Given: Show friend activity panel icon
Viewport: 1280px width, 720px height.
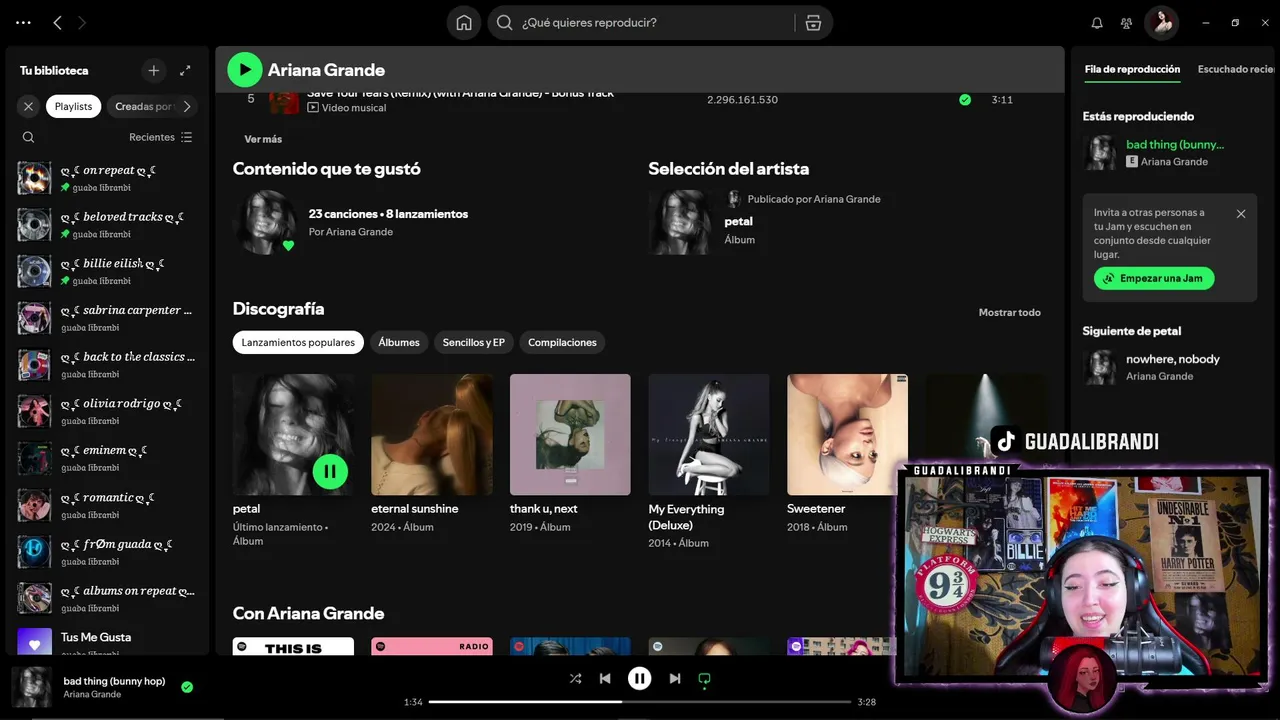Looking at the screenshot, I should click(x=1127, y=23).
